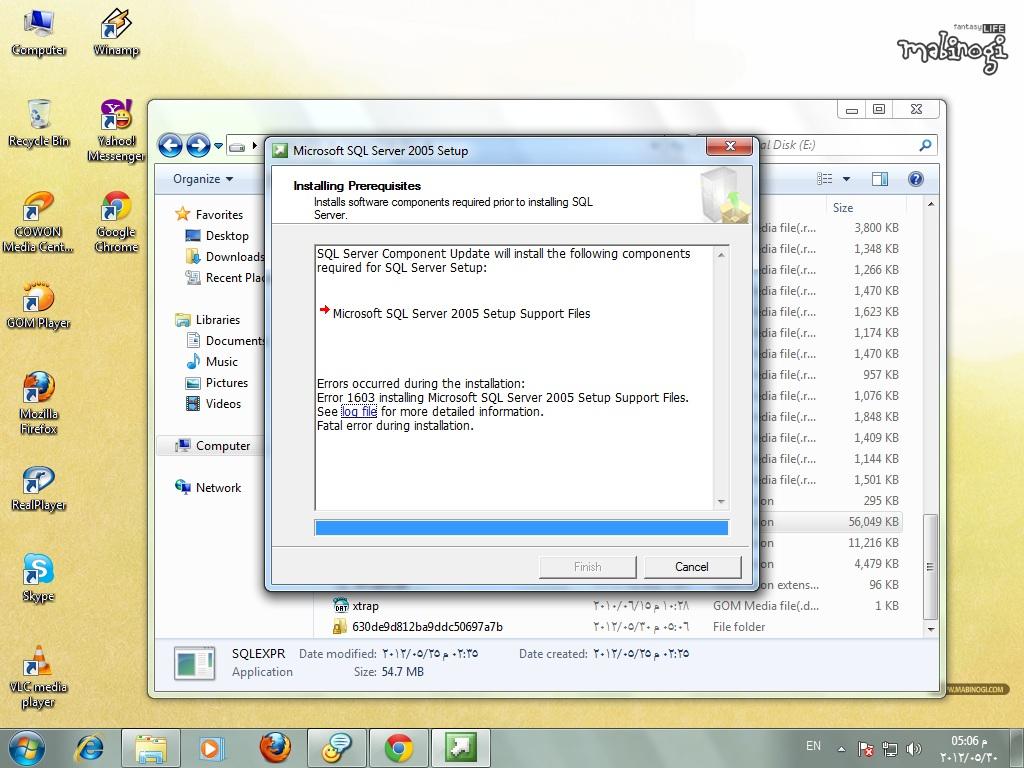Open the Music library

coord(212,362)
